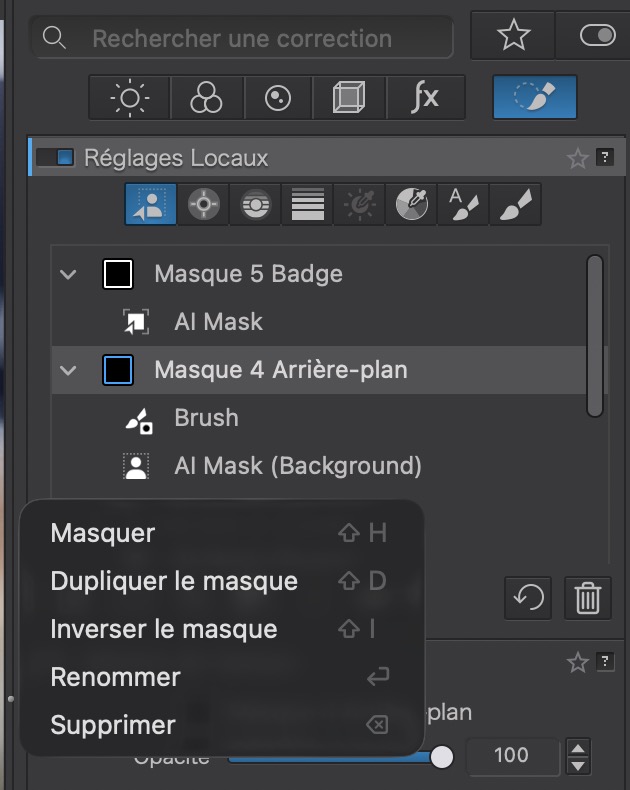Open the Color corrections tab (three circles)
This screenshot has height=790, width=630.
tap(205, 98)
